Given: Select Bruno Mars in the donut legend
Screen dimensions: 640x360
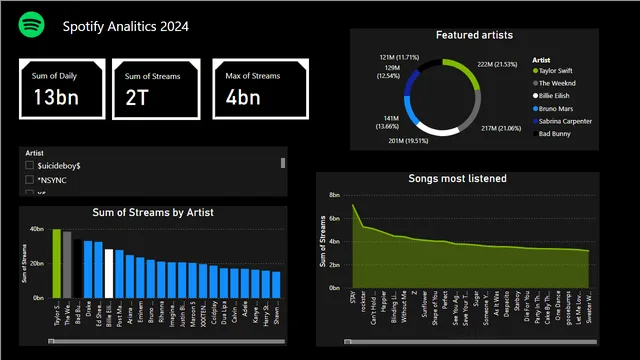Looking at the screenshot, I should 553,109.
